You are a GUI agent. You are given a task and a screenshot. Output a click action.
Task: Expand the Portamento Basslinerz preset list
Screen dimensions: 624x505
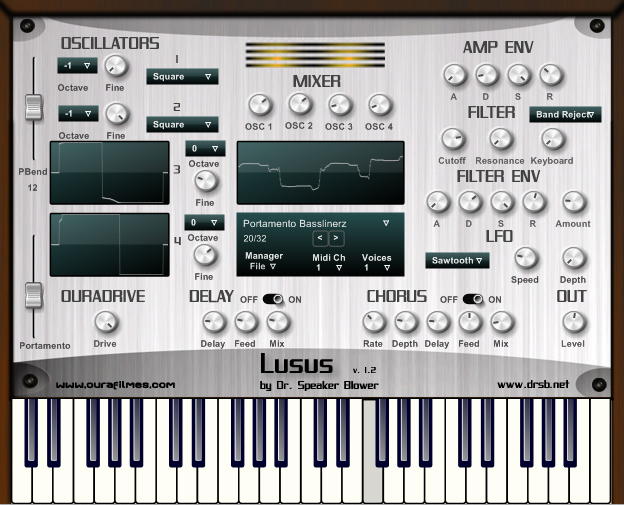click(x=386, y=223)
